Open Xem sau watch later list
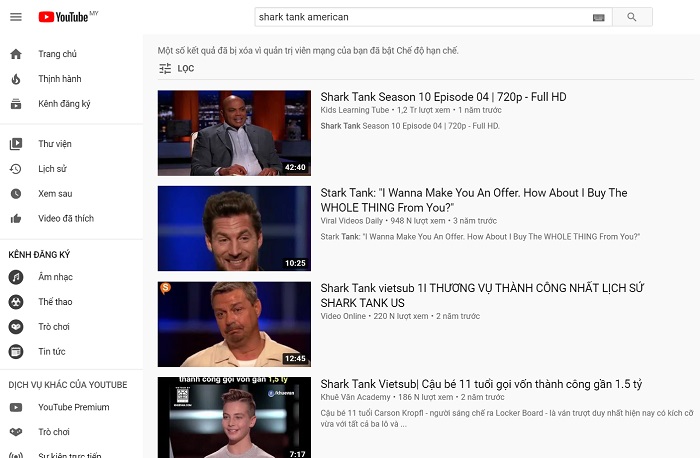Viewport: 700px width, 458px height. (55, 194)
